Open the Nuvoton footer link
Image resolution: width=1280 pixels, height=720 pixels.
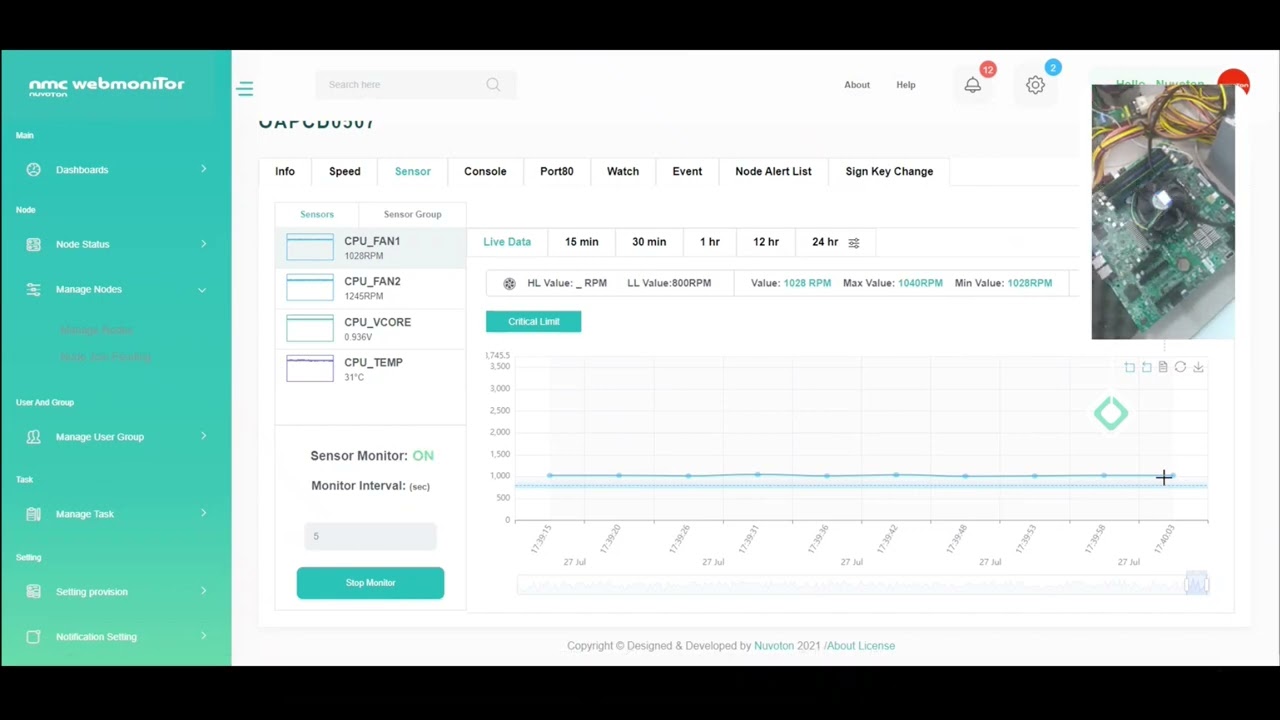coord(774,646)
